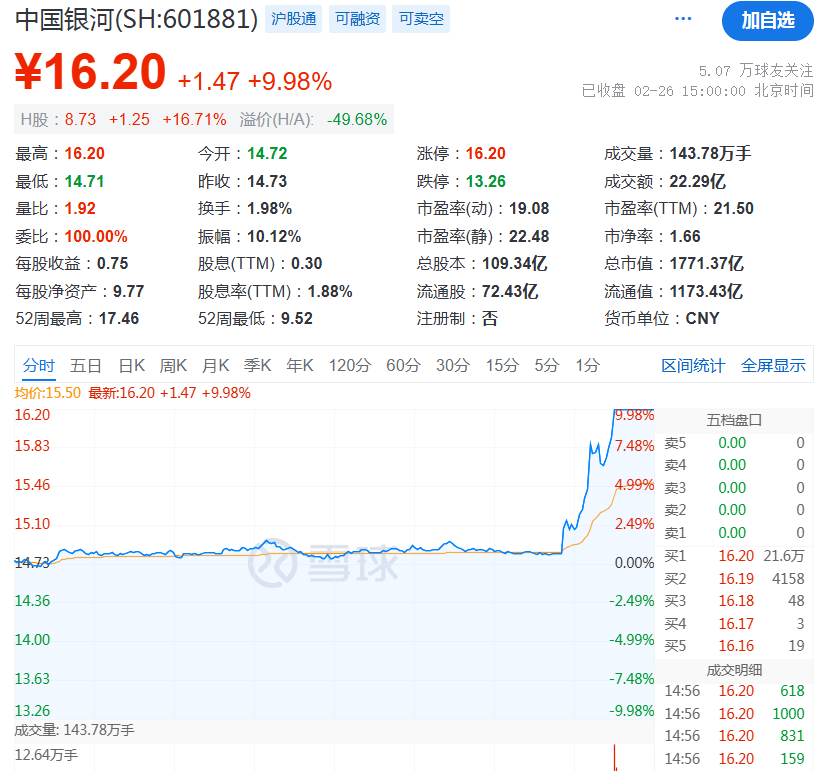Viewport: 825px width, 771px height.
Task: Click the trade row with volume 831
Action: point(735,736)
